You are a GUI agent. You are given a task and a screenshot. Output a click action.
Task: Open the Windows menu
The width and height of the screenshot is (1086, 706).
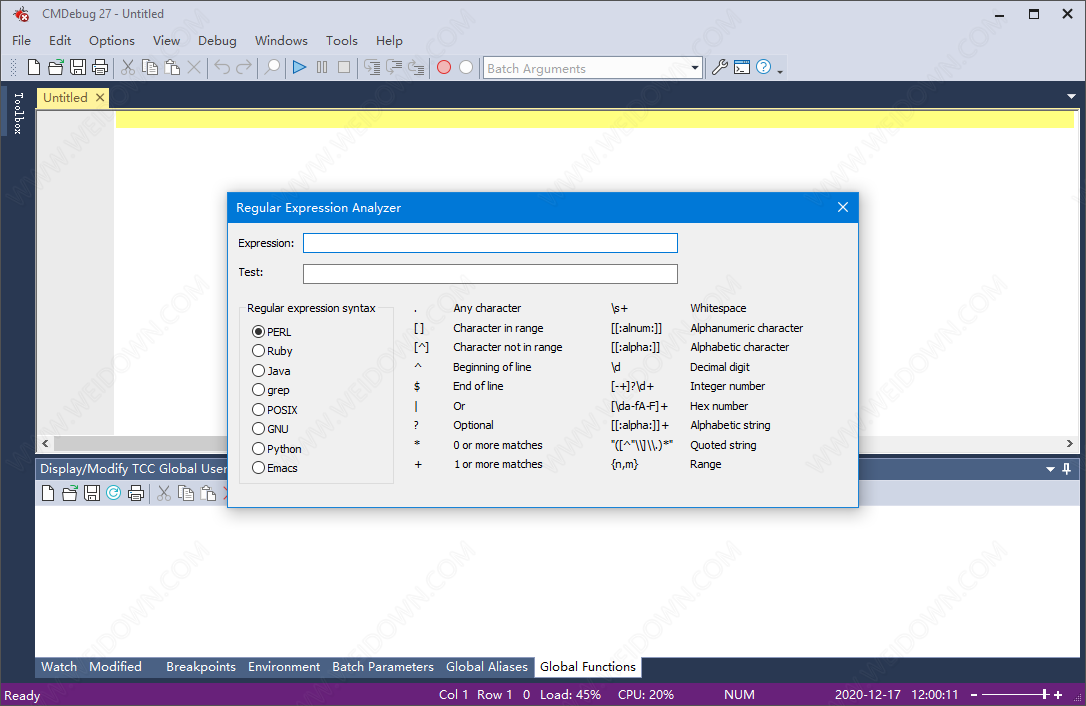(x=281, y=41)
